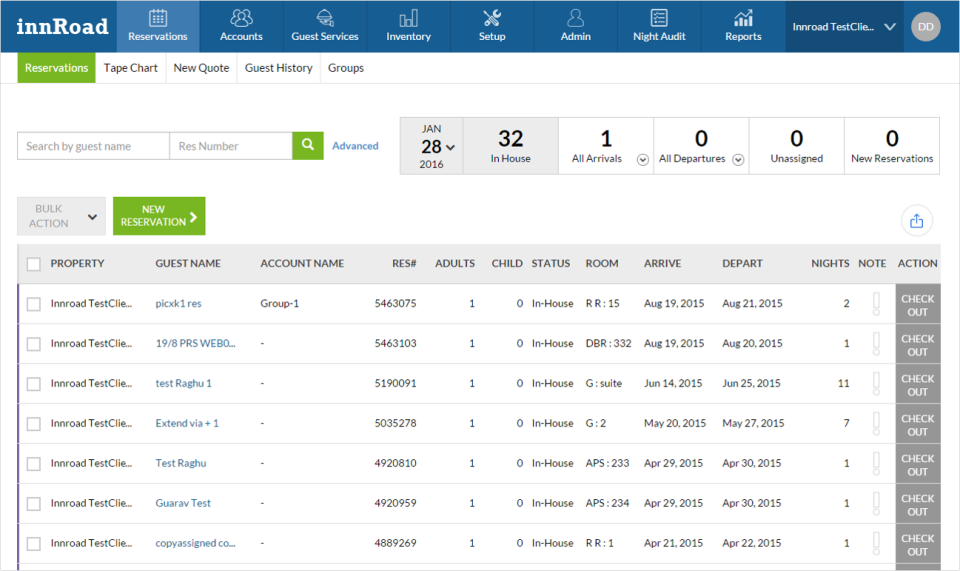Open note icon for Test Raghu row
960x571 pixels.
(876, 463)
